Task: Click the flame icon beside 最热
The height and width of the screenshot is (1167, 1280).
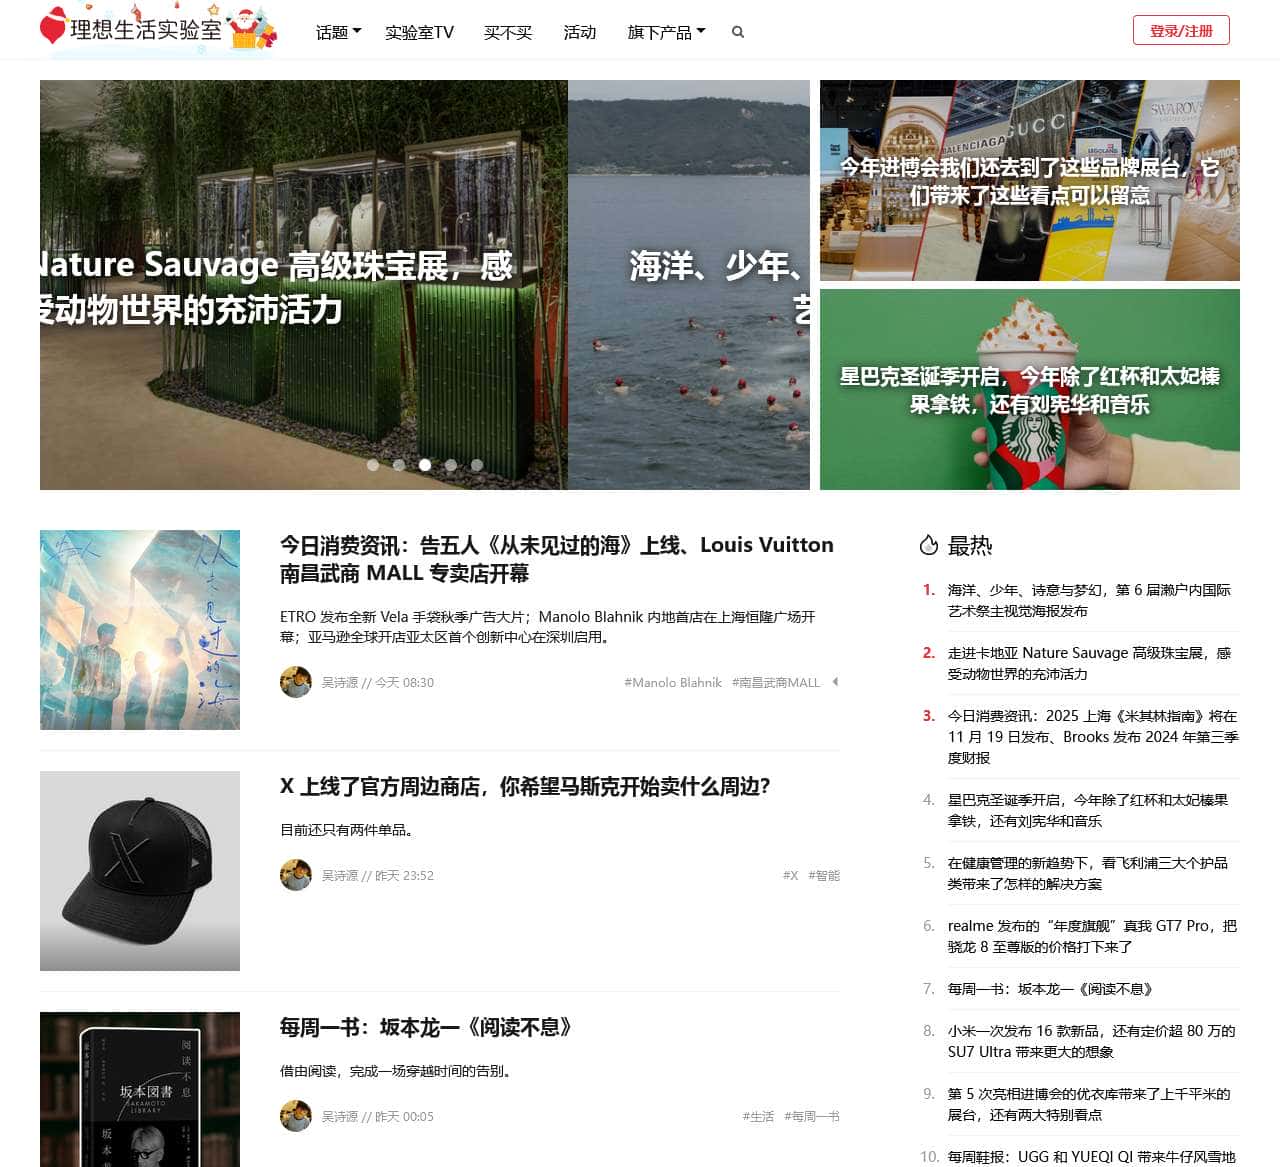Action: coord(929,545)
